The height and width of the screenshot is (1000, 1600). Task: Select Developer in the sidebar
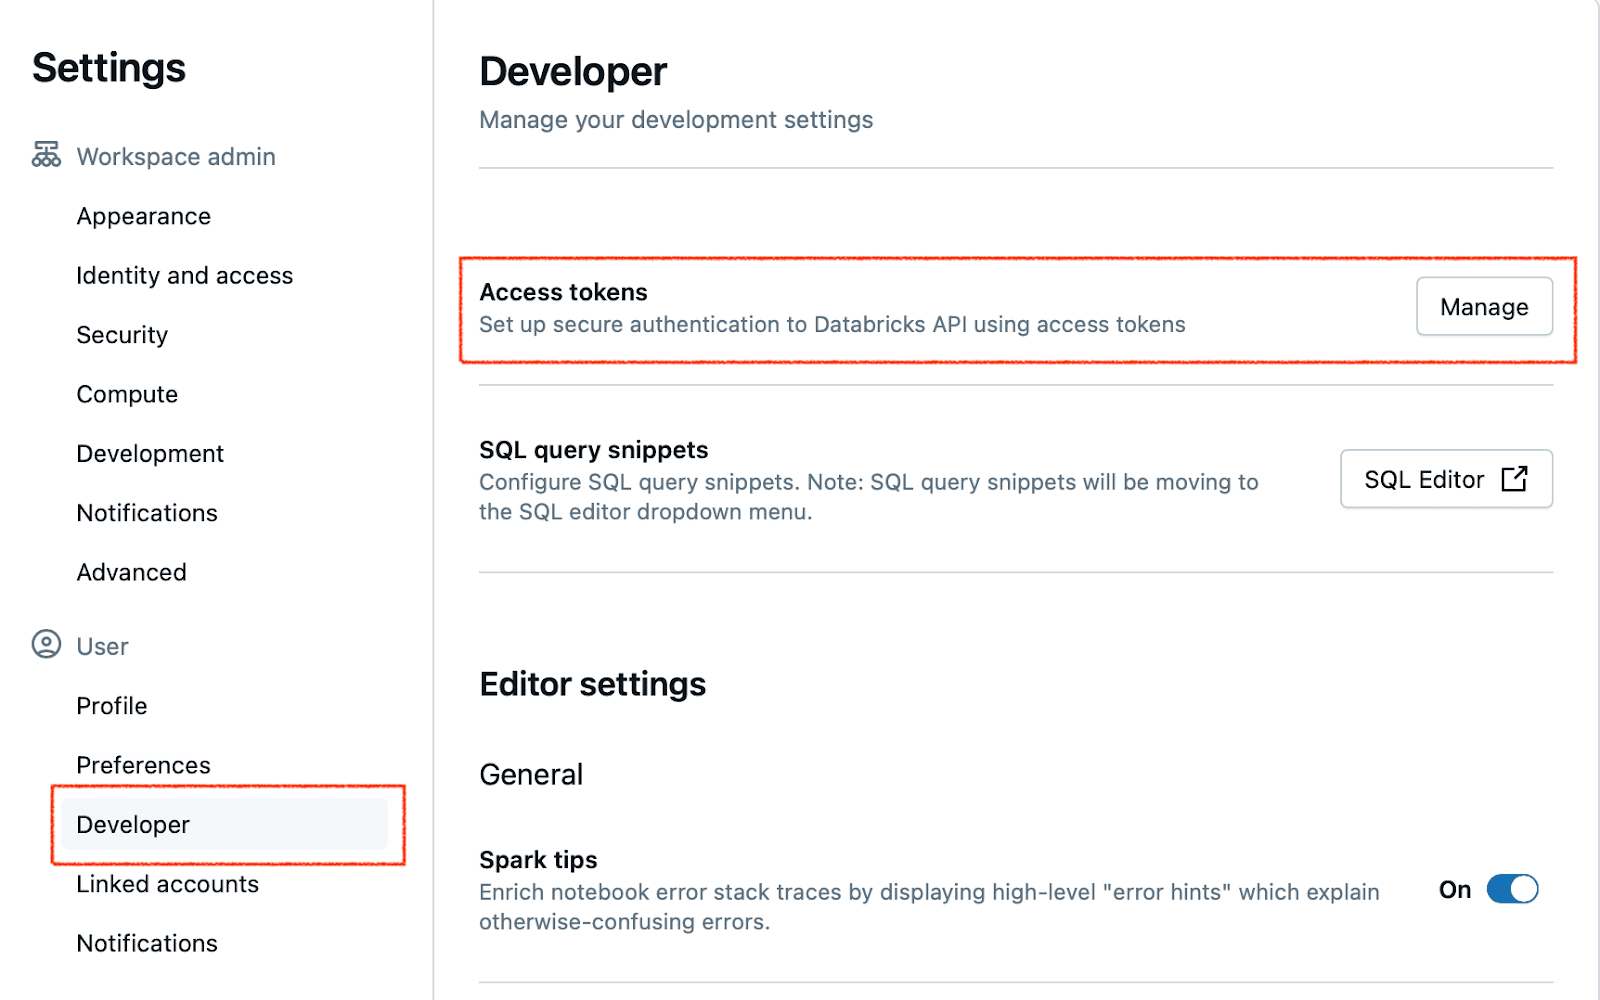[224, 824]
